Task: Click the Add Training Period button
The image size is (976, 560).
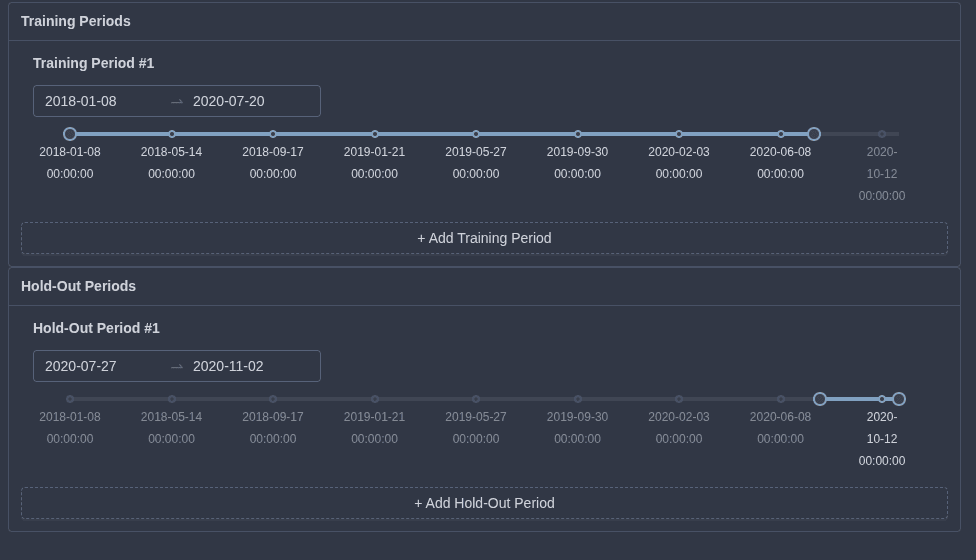Action: 484,238
